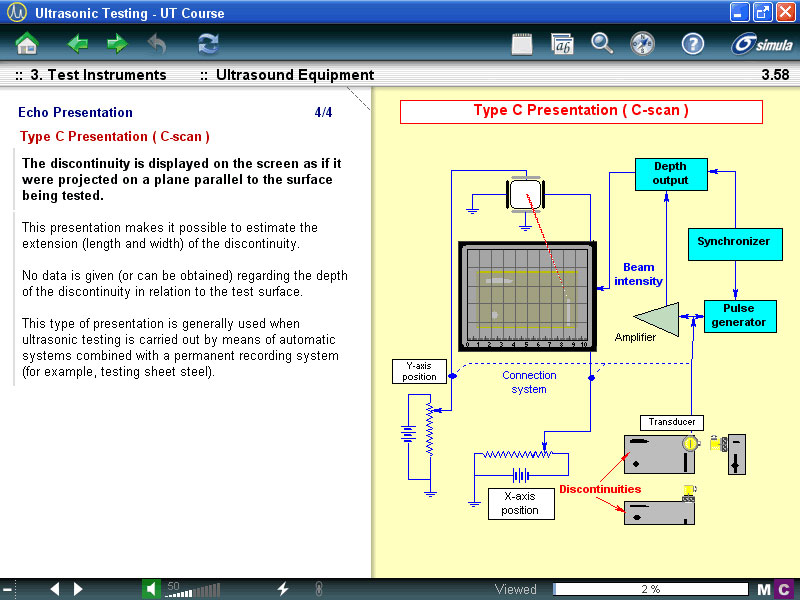Click the purple C button
This screenshot has width=800, height=600.
point(785,590)
